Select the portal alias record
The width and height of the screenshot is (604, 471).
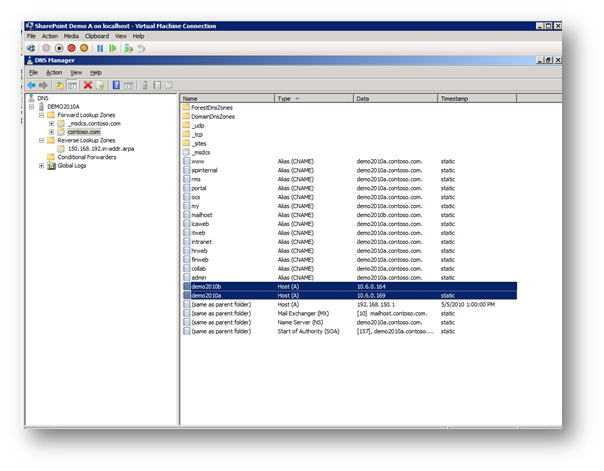click(x=199, y=188)
